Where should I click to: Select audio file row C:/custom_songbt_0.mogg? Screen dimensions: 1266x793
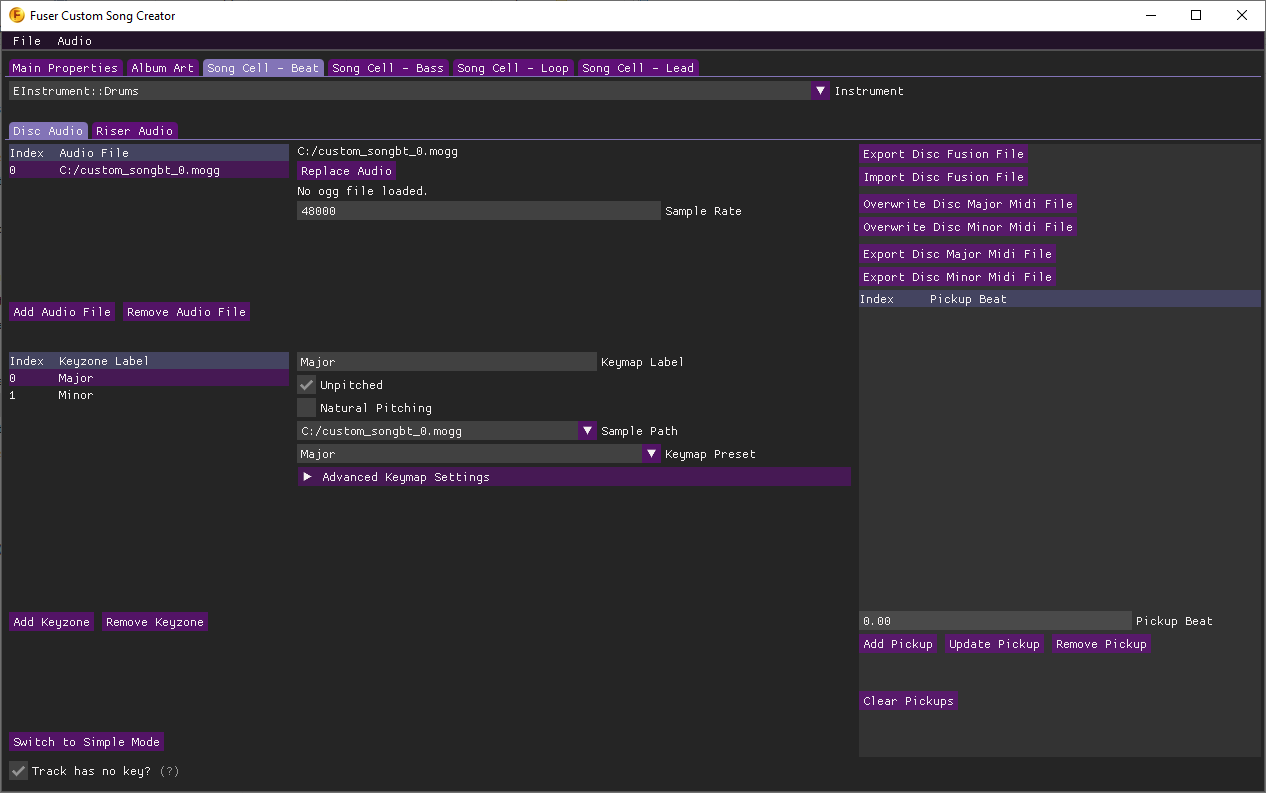tap(149, 171)
